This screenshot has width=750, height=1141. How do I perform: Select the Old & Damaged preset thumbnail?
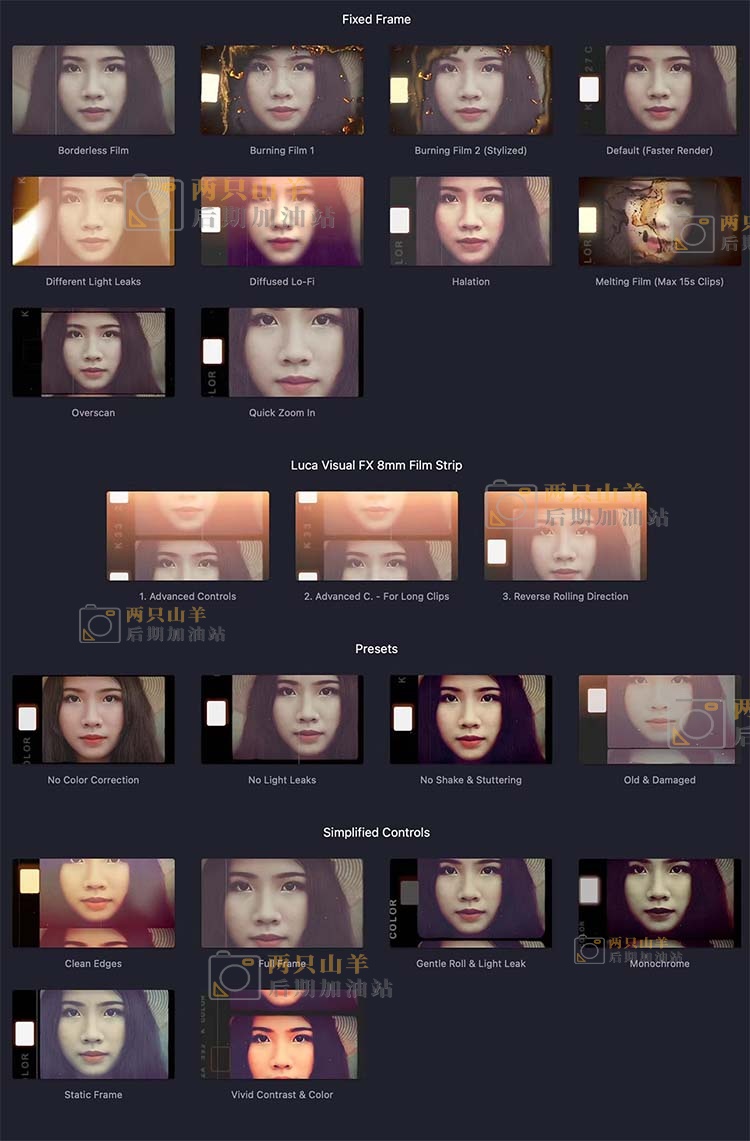coord(659,719)
